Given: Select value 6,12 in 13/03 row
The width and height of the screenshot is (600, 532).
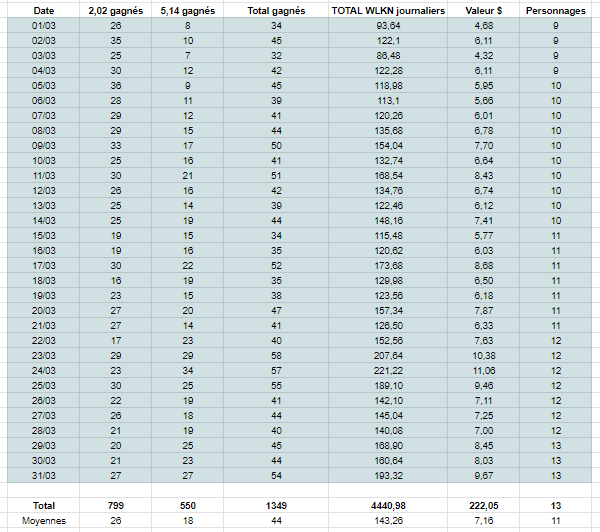Looking at the screenshot, I should (x=484, y=206).
